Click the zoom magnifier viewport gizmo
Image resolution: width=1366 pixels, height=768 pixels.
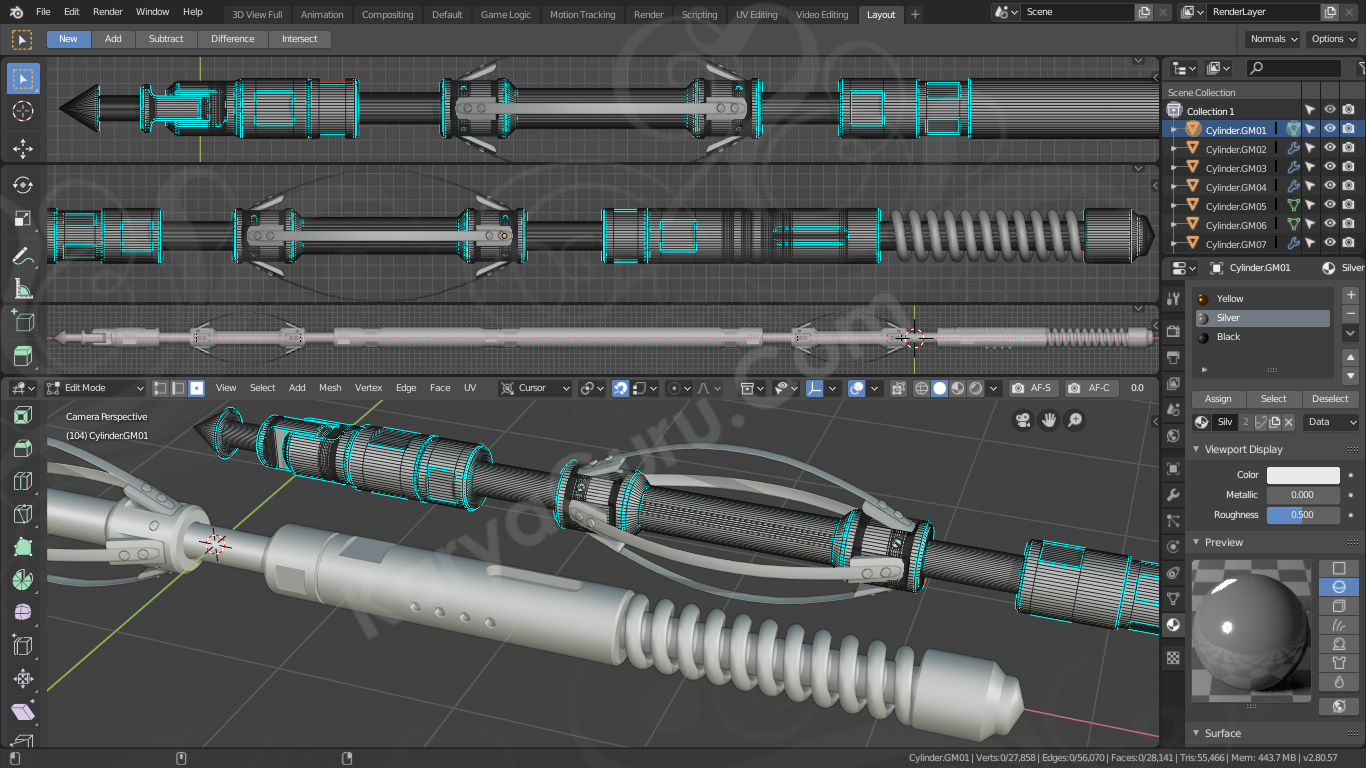1075,420
